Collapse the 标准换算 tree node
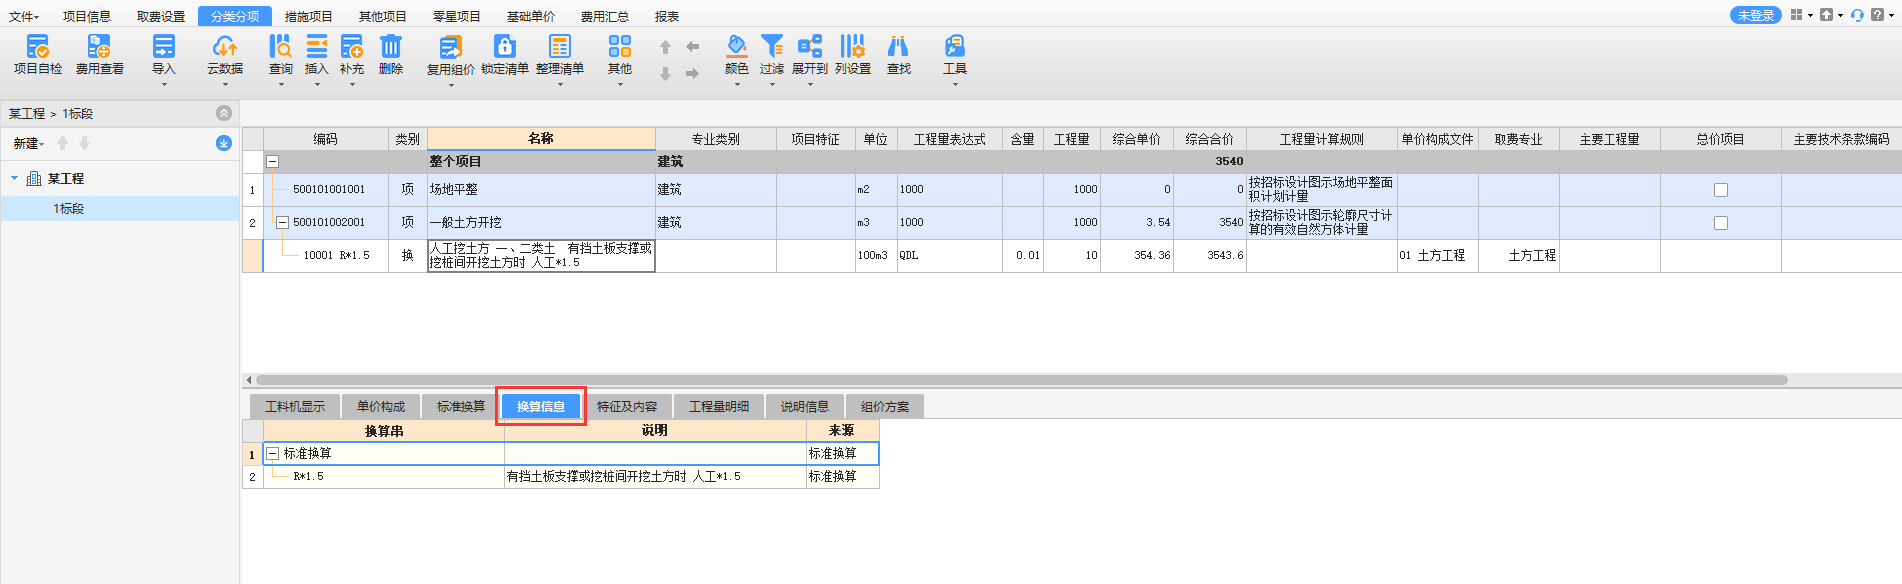 click(272, 454)
